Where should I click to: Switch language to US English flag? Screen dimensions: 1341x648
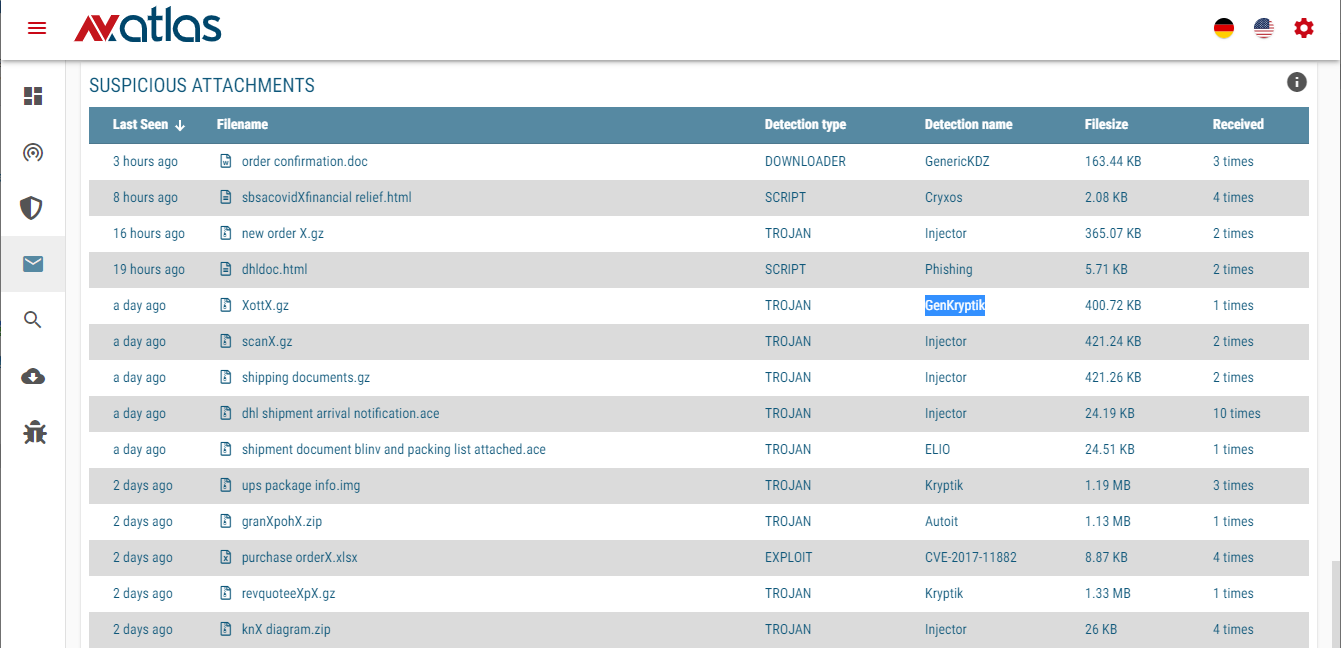coord(1264,28)
